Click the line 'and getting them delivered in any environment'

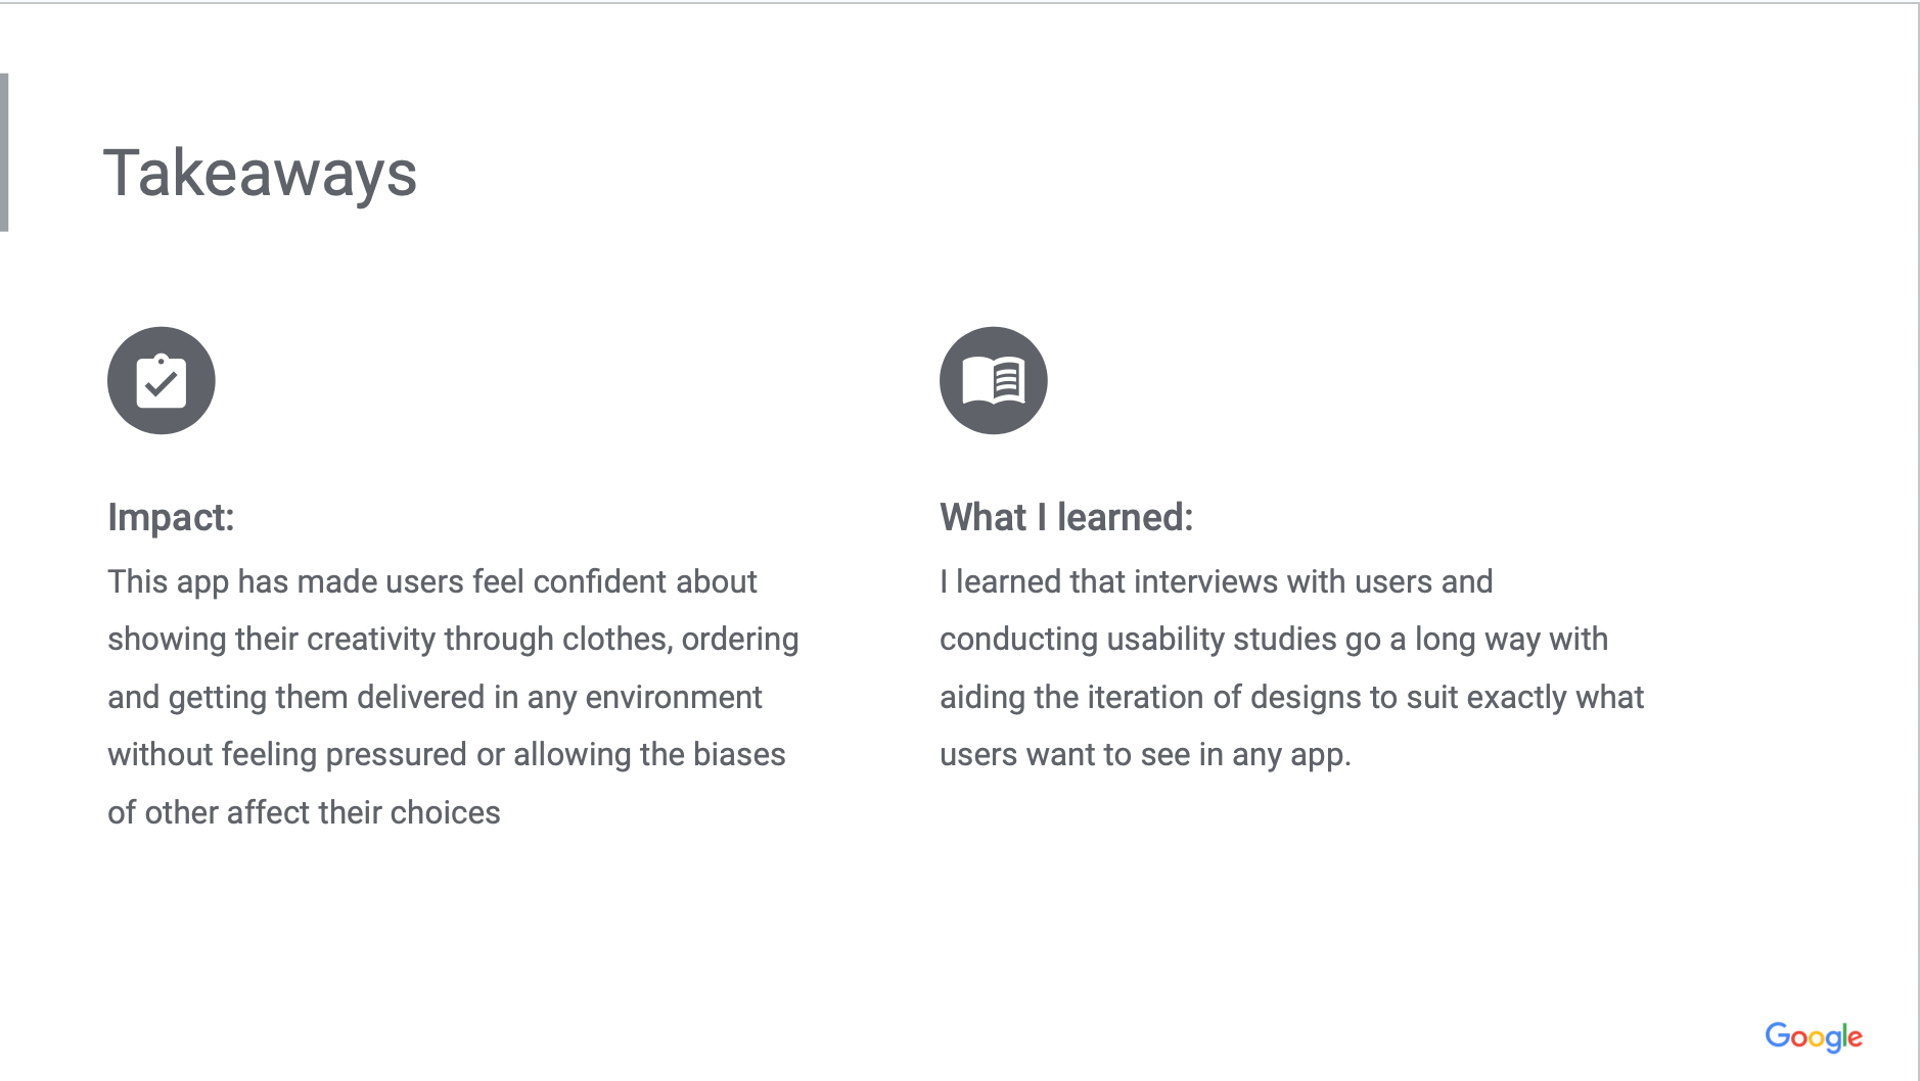point(435,697)
